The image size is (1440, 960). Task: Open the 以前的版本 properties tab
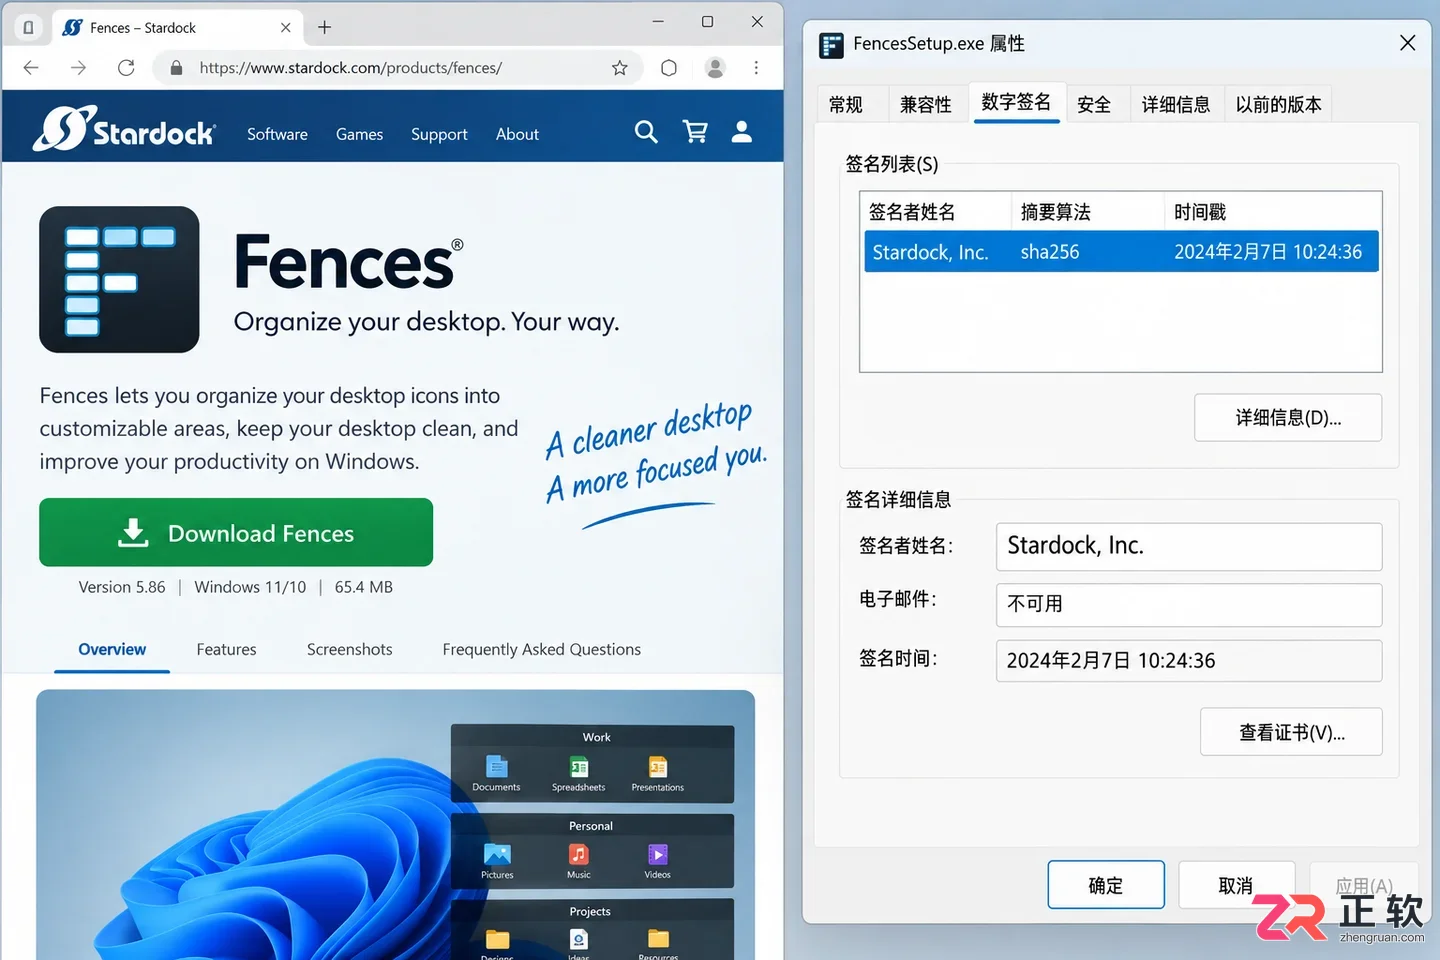[1279, 105]
